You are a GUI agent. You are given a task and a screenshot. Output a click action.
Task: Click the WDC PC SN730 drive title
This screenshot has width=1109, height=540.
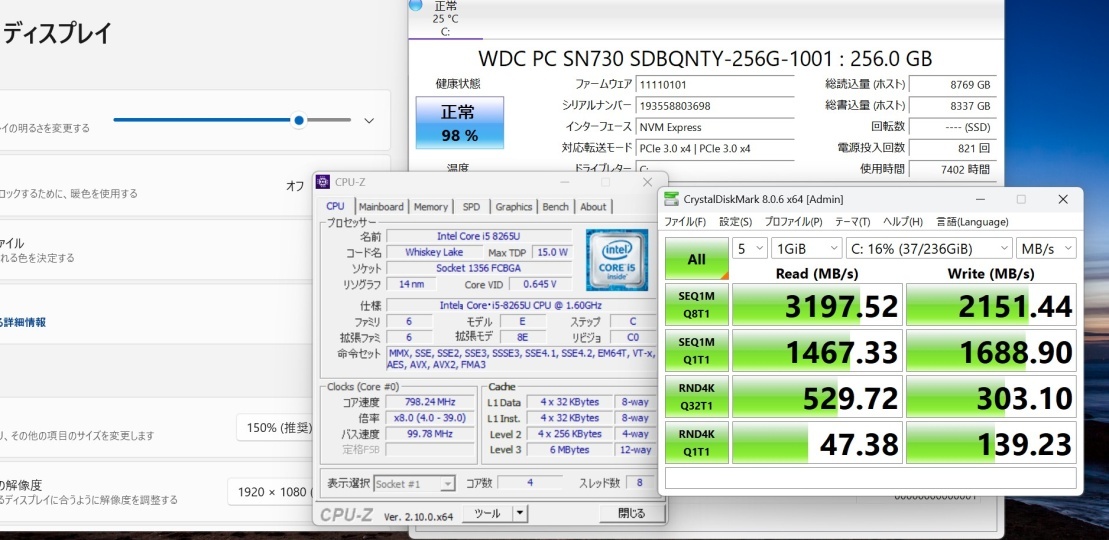pyautogui.click(x=705, y=58)
